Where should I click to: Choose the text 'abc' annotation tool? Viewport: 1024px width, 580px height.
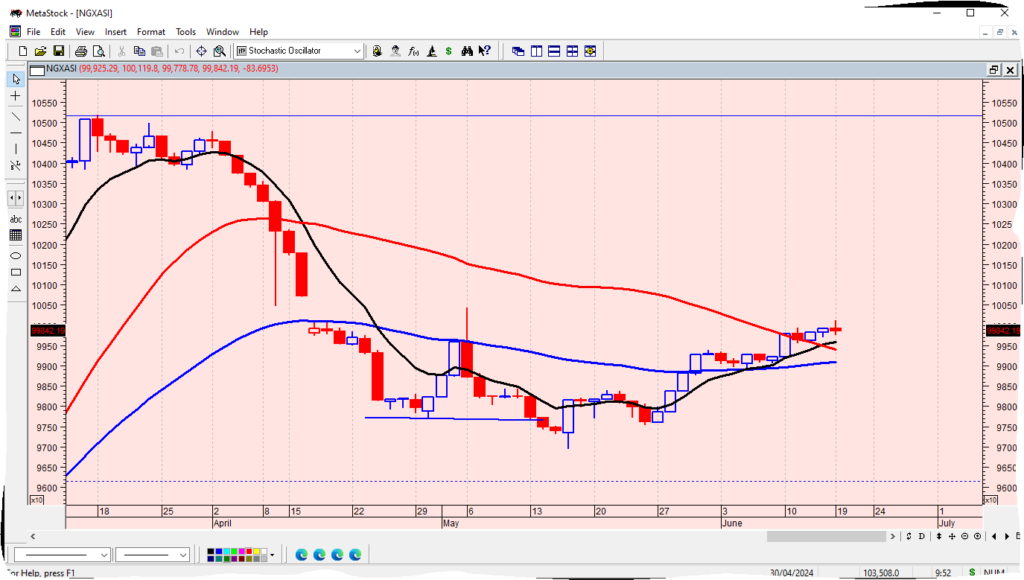tap(15, 218)
